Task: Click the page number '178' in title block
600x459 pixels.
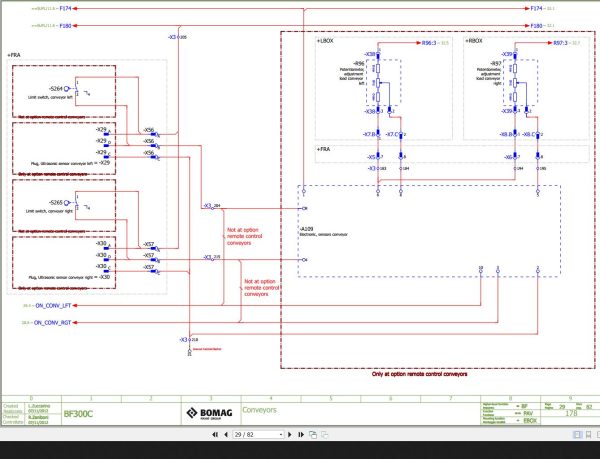Action: point(571,413)
